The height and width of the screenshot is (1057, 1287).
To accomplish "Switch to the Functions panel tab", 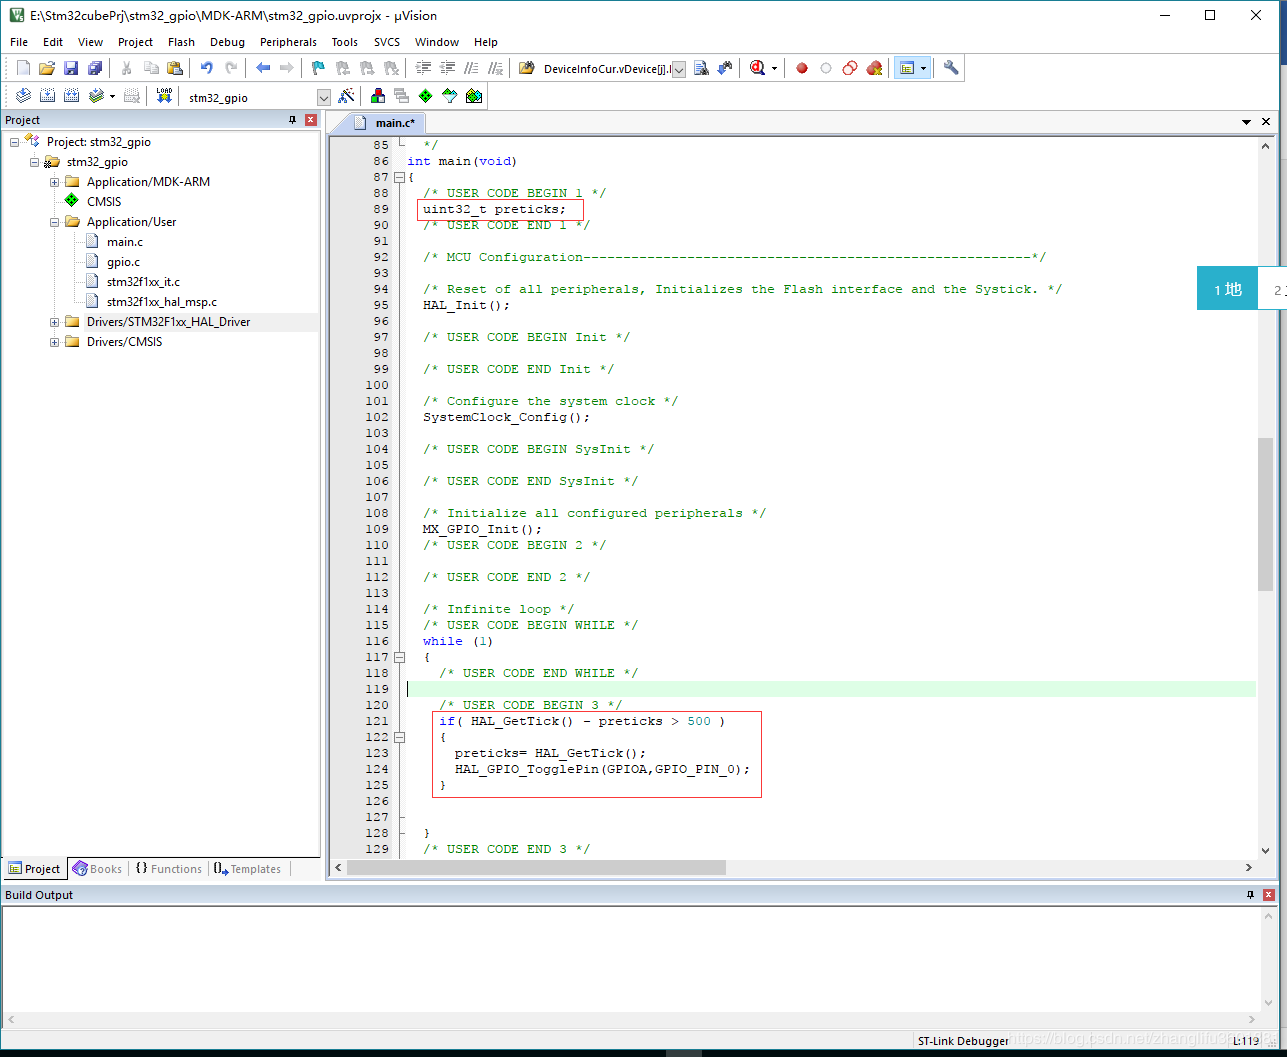I will point(168,869).
